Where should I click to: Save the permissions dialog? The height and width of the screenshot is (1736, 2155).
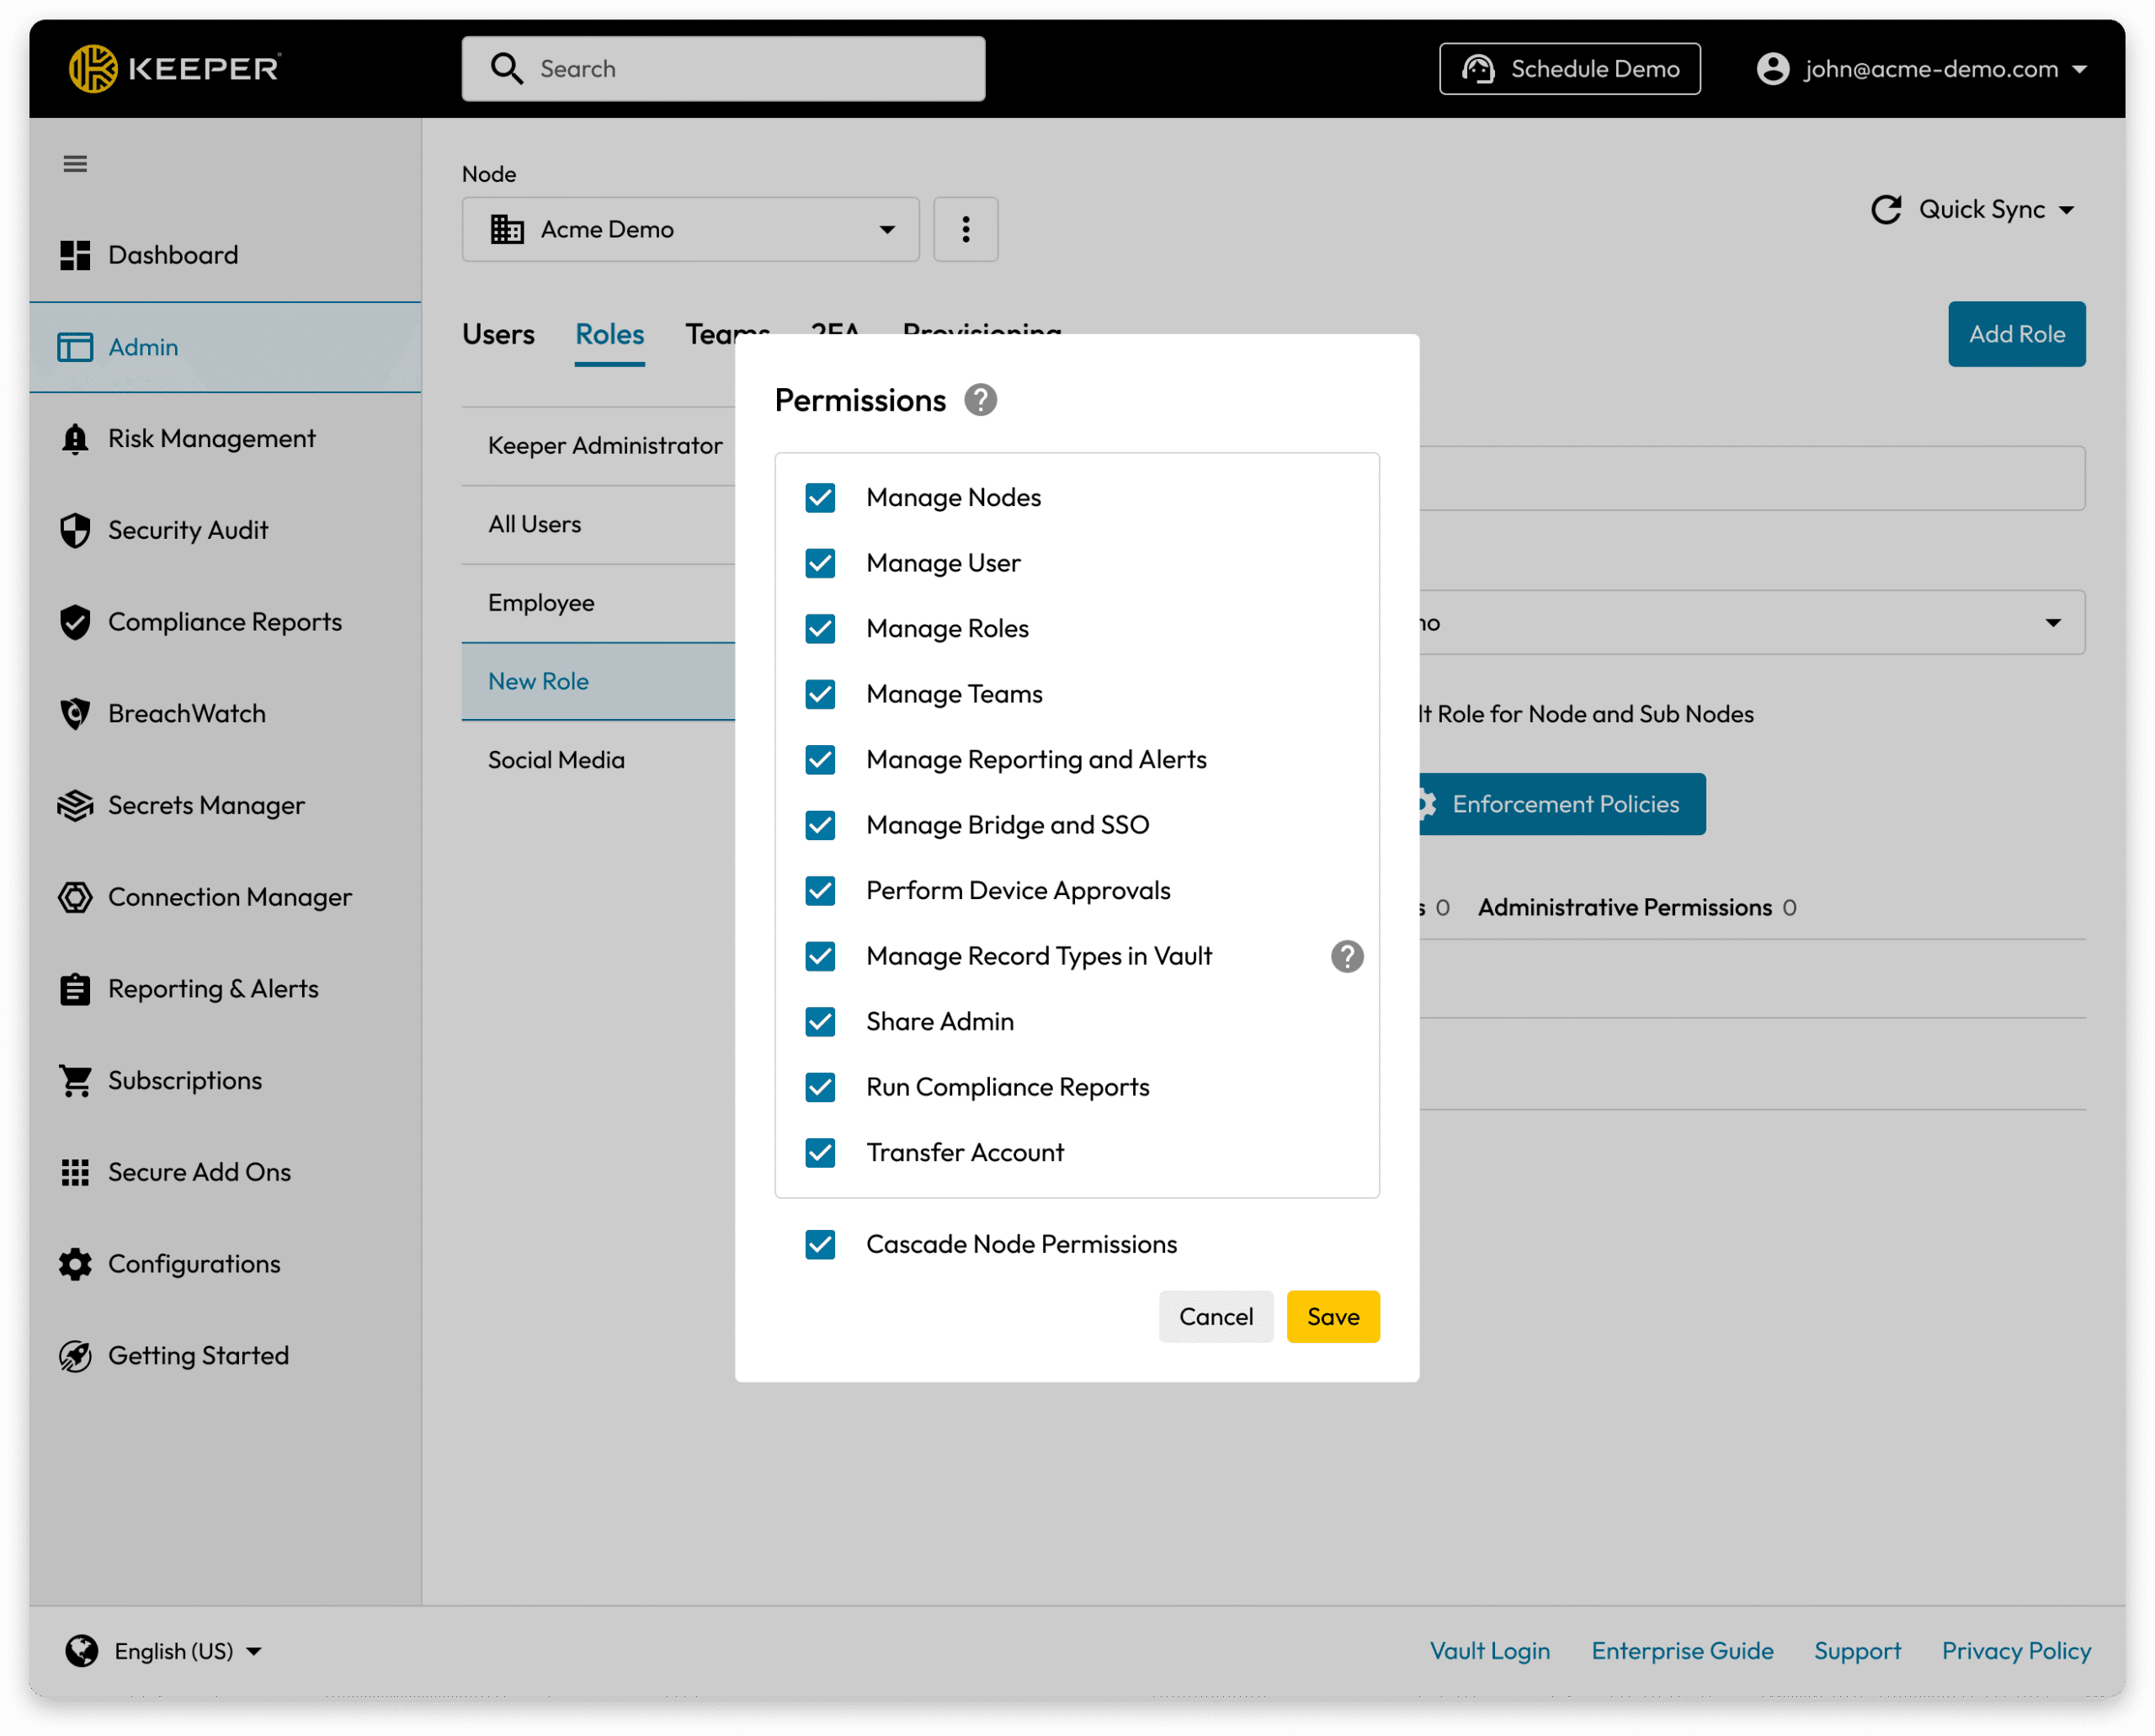tap(1332, 1316)
